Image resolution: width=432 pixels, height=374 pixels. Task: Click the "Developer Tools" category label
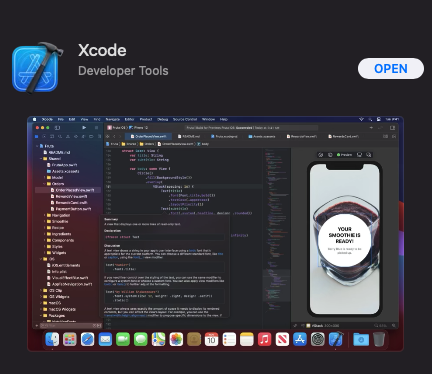coord(123,71)
